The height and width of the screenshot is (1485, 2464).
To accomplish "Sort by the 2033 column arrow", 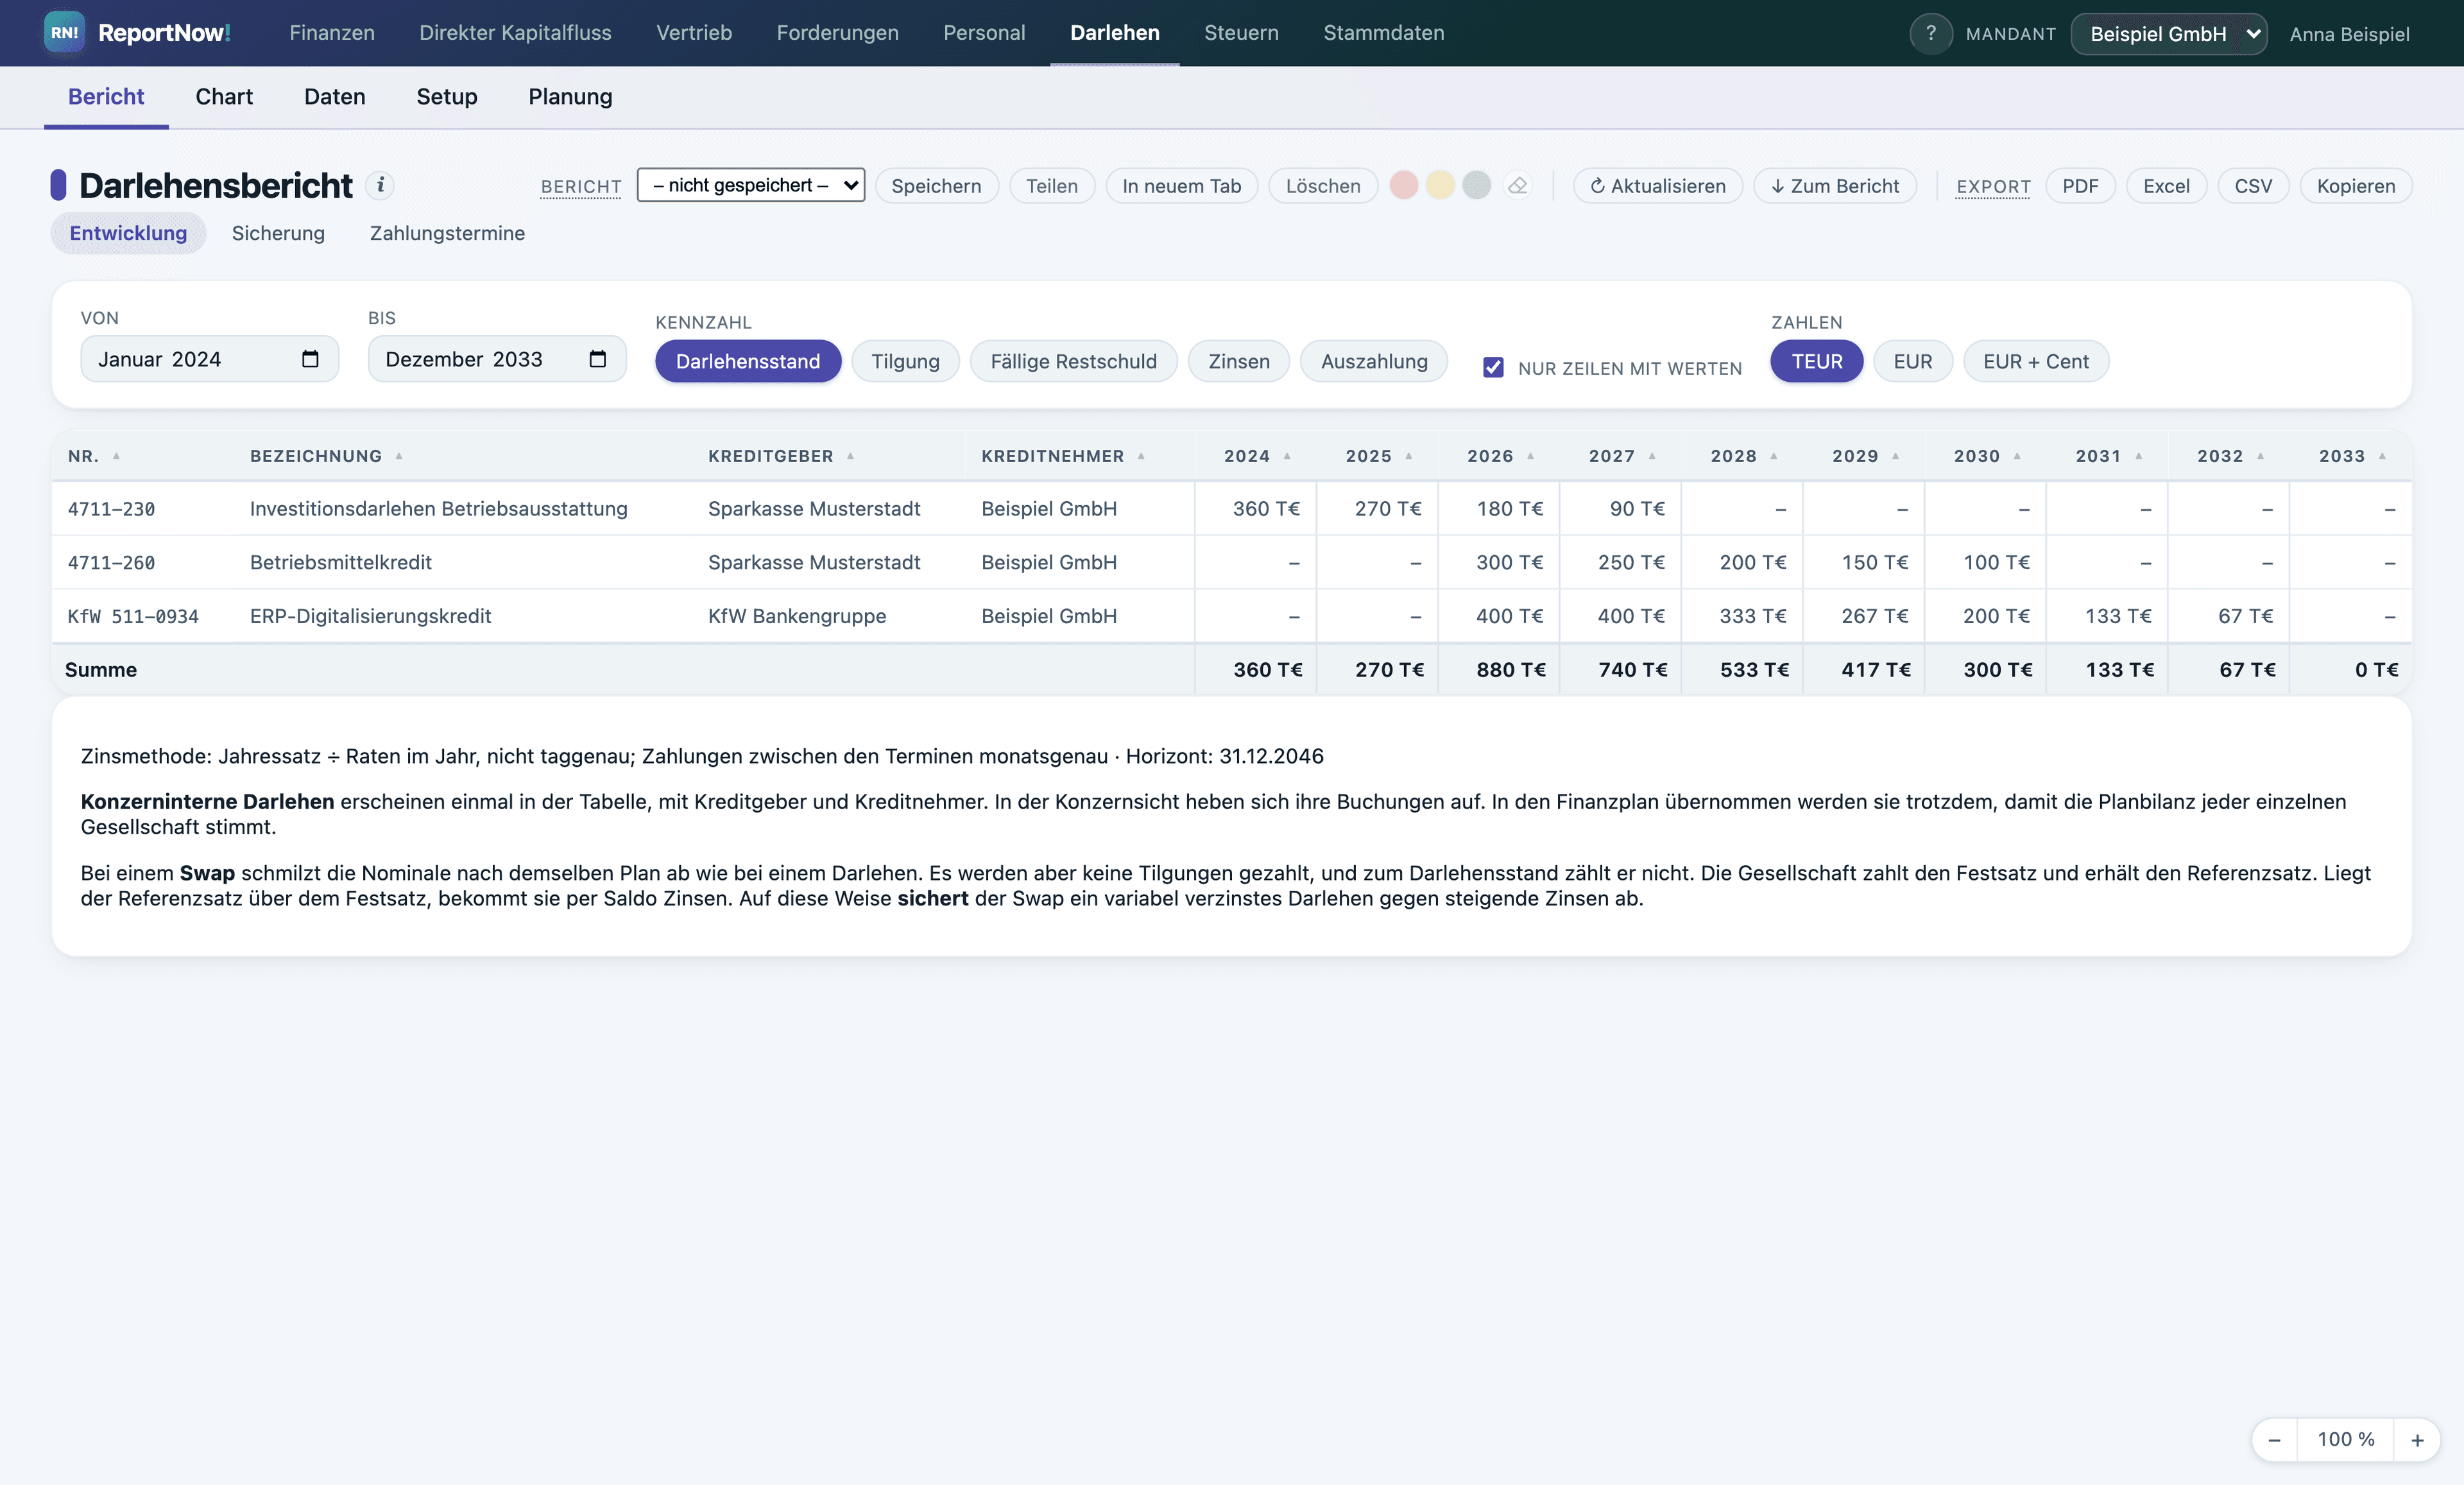I will tap(2382, 456).
